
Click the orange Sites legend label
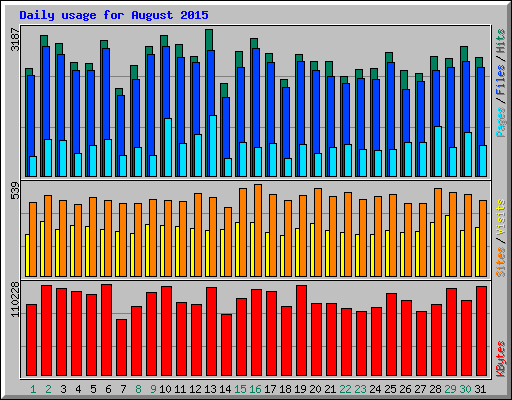point(500,262)
